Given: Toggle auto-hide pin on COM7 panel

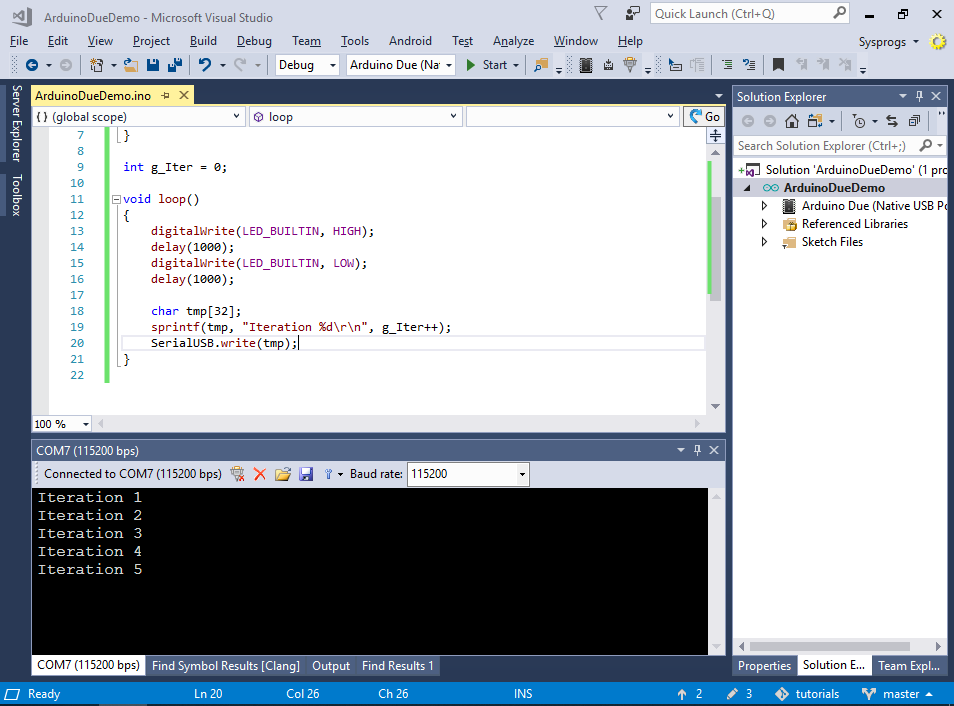Looking at the screenshot, I should [697, 450].
